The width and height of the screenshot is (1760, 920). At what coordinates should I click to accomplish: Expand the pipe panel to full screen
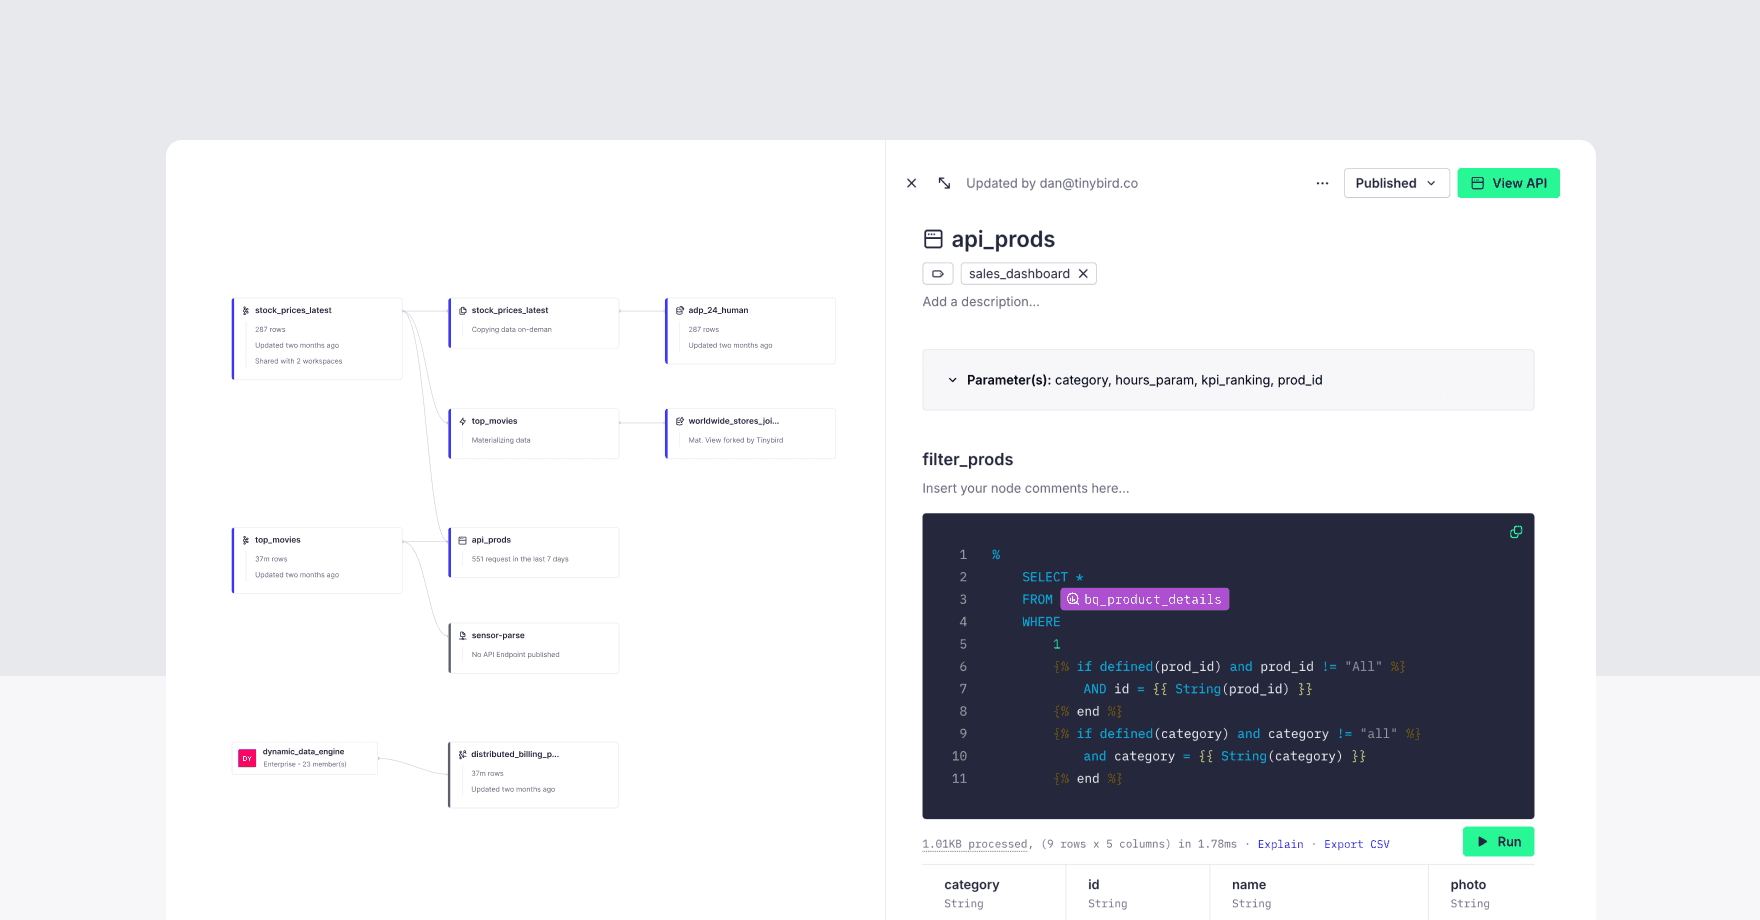(944, 183)
